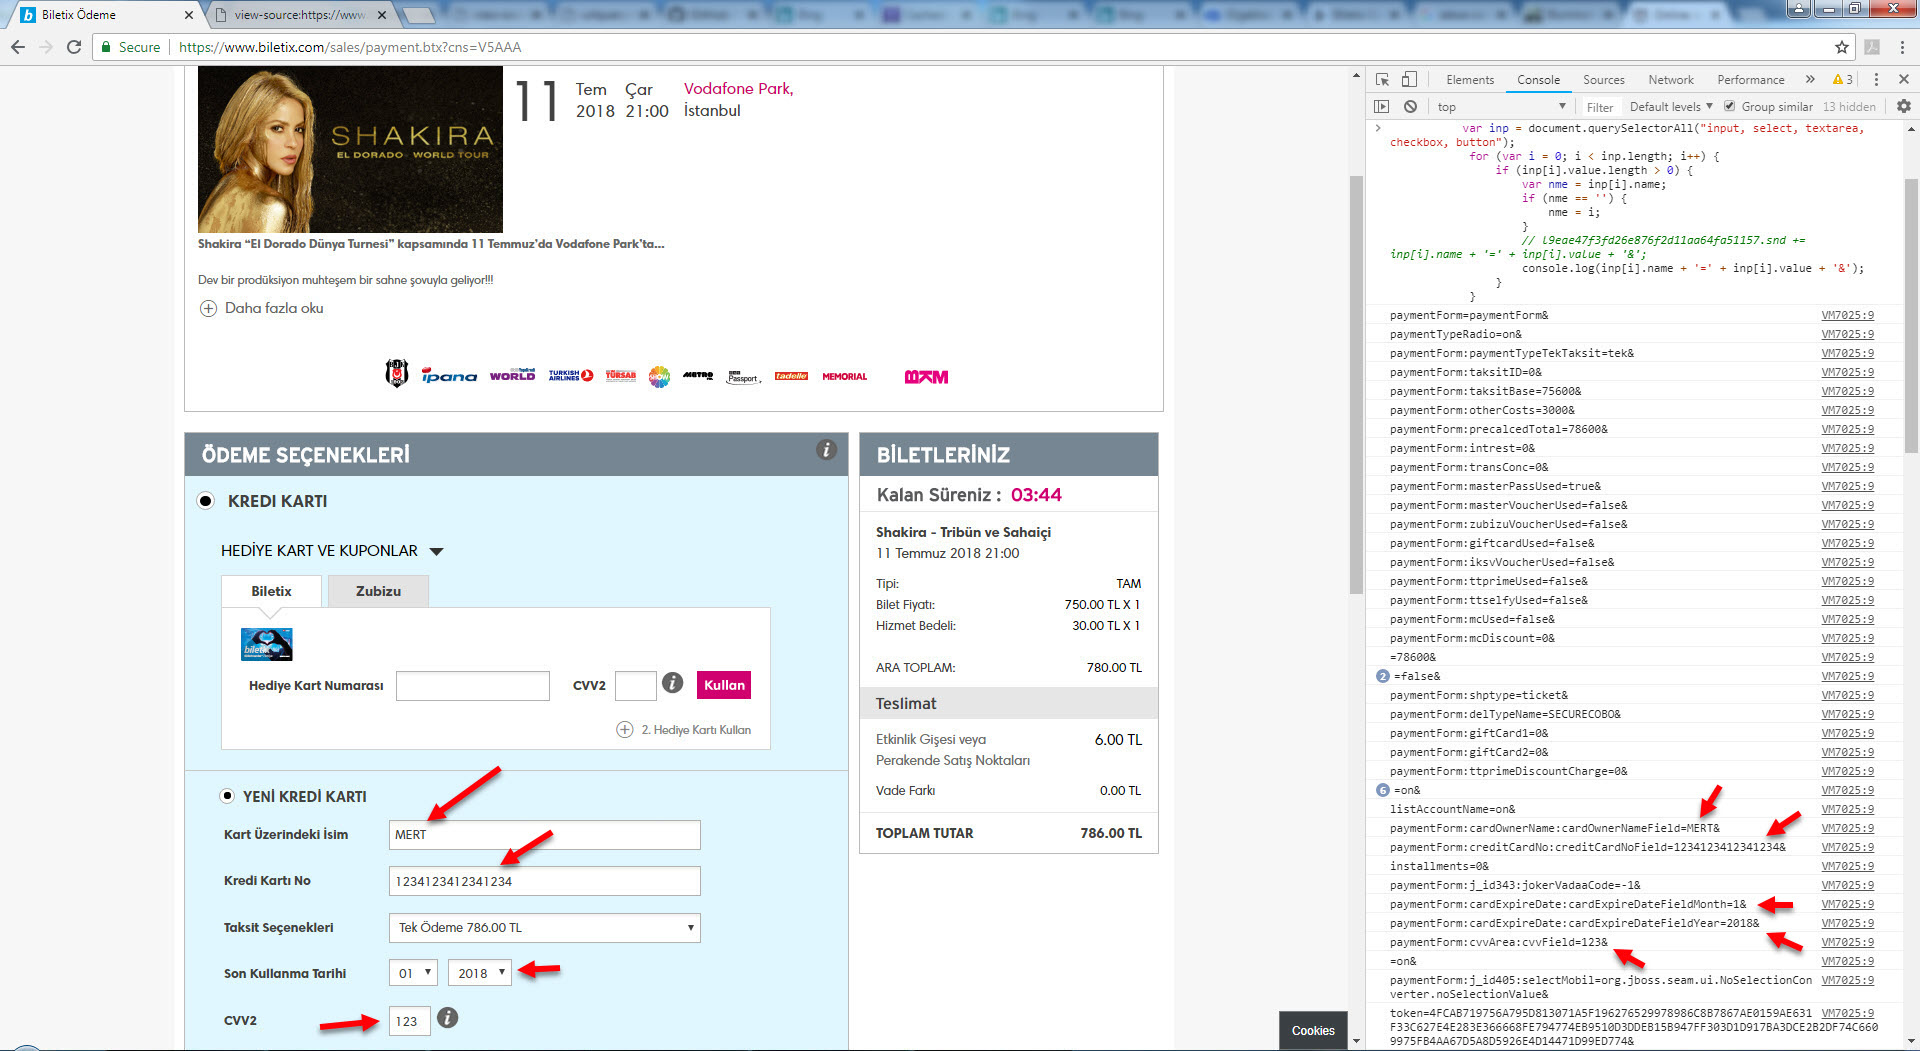1920x1051 pixels.
Task: Click the Kredi Kartı No field
Action: coord(545,881)
